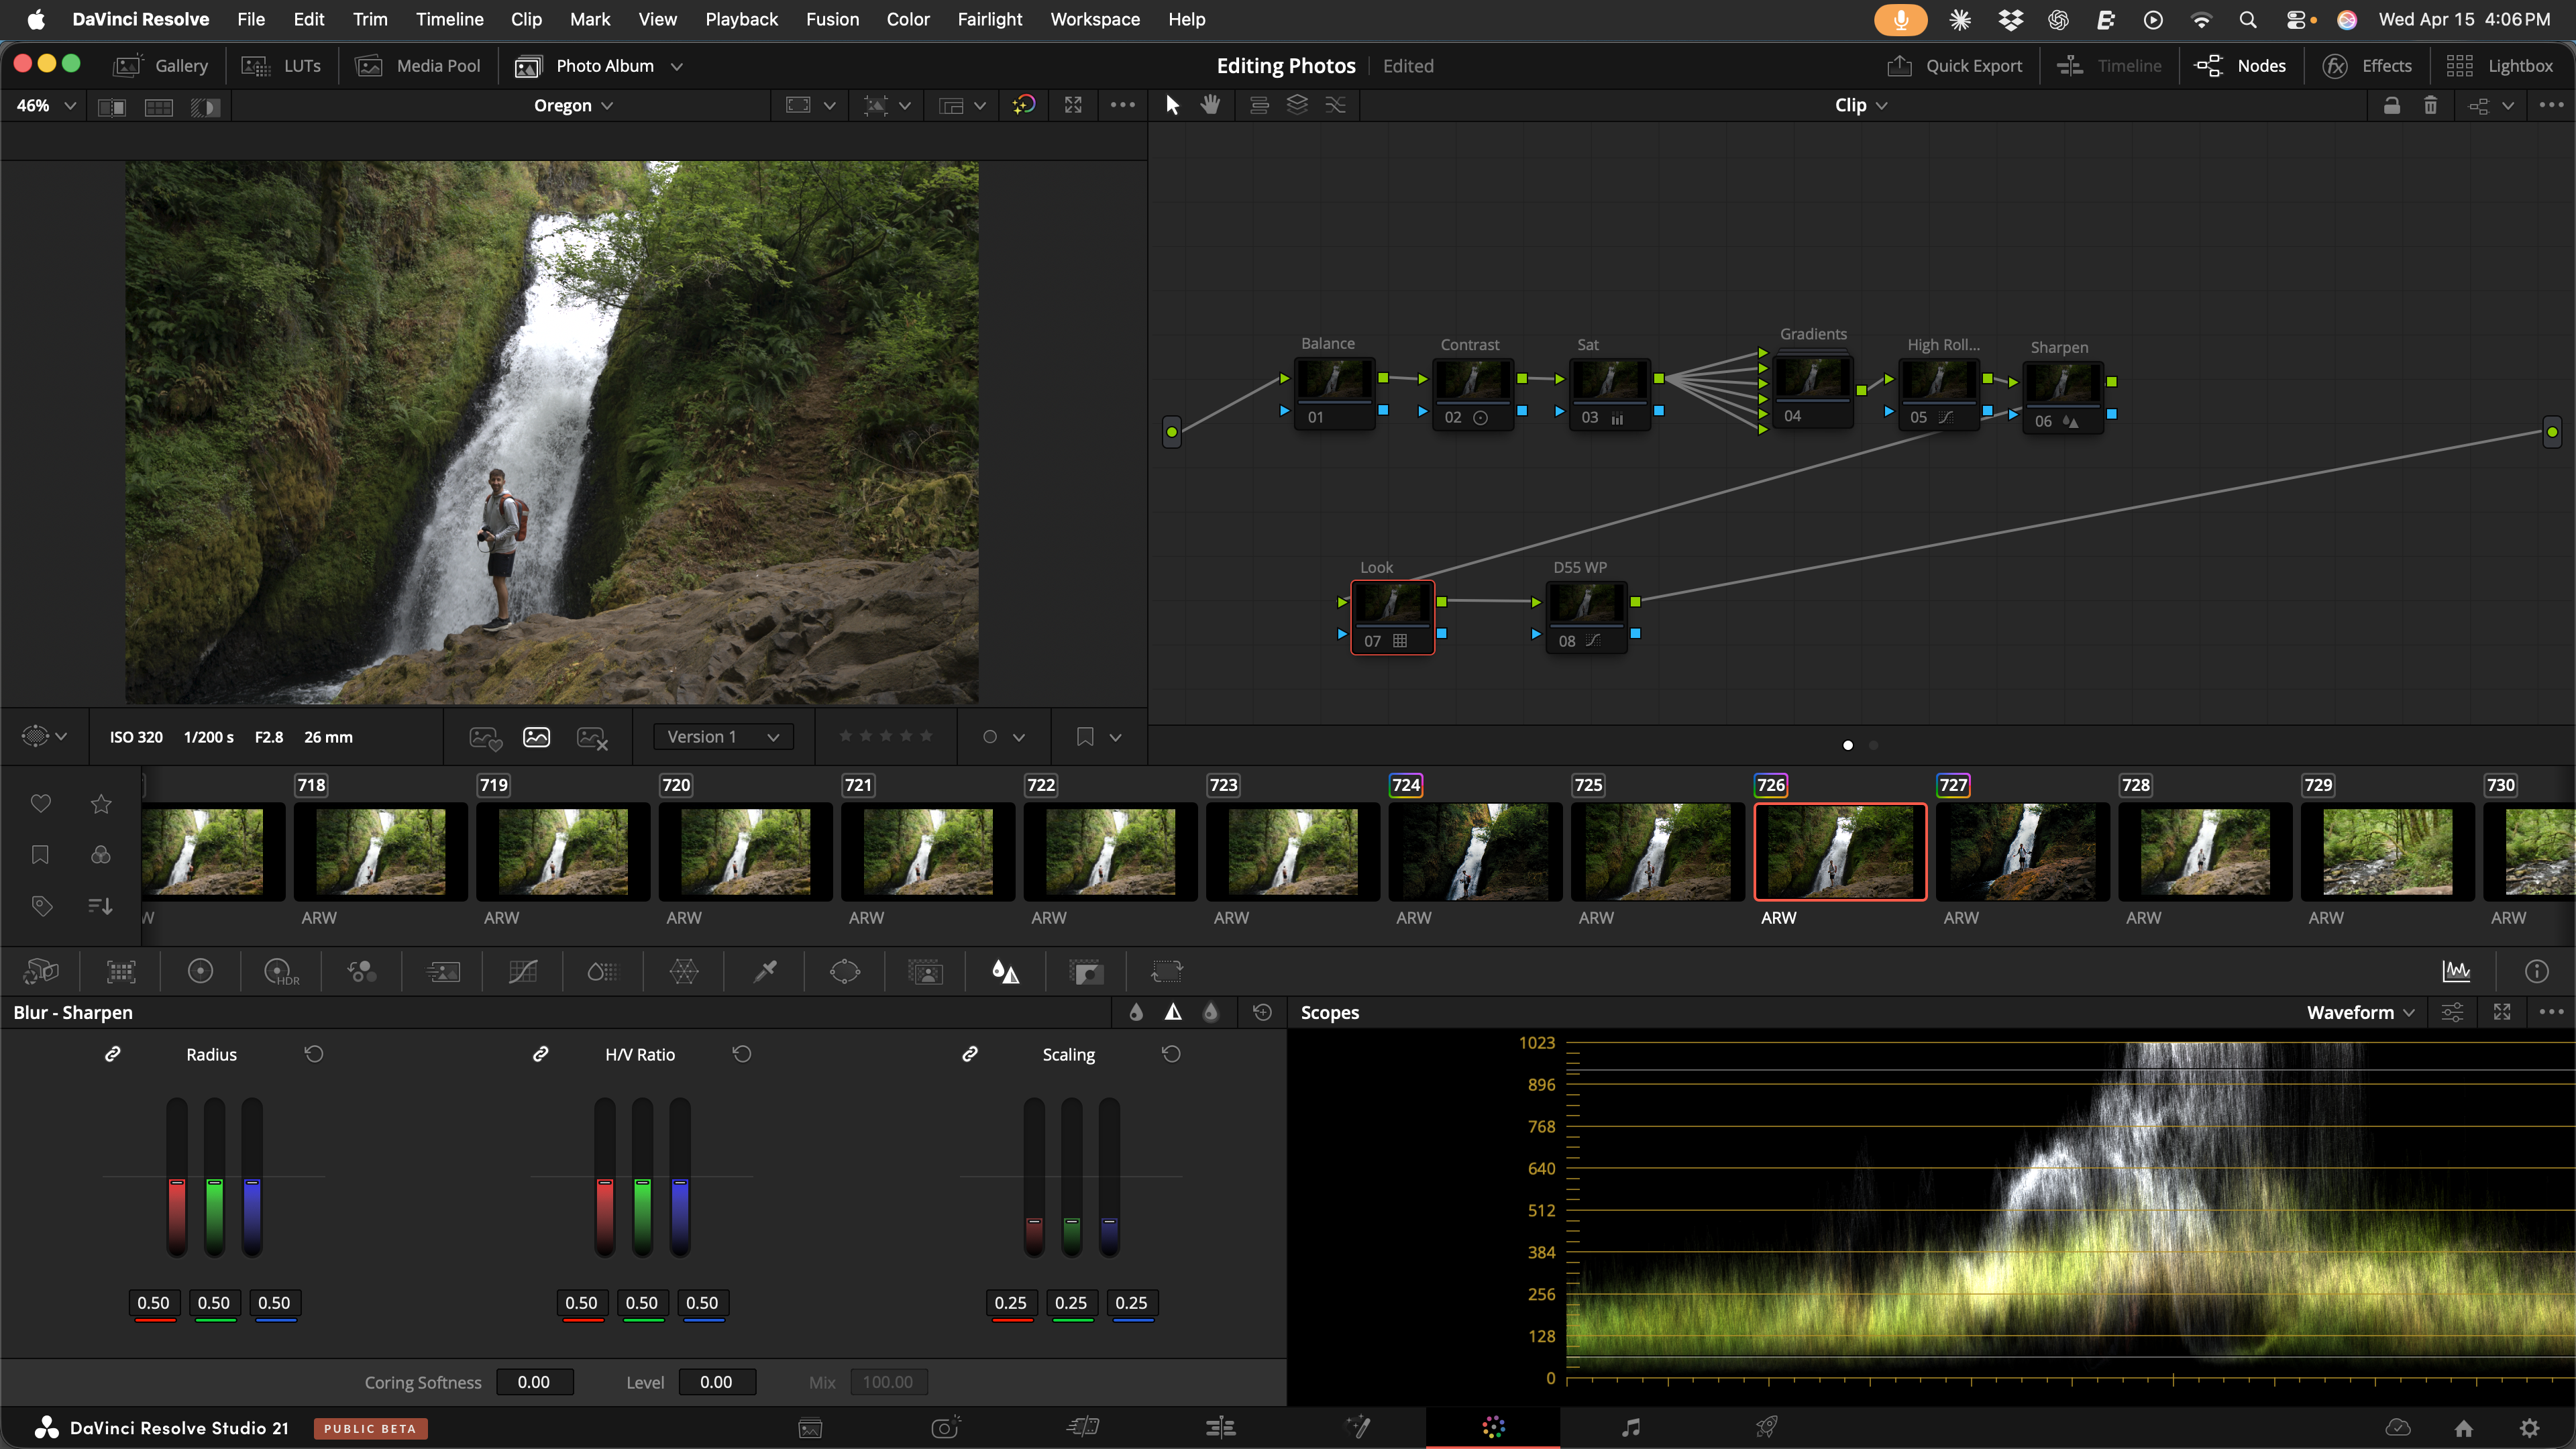
Task: Click the heart favorite icon in album sidebar
Action: (x=41, y=803)
